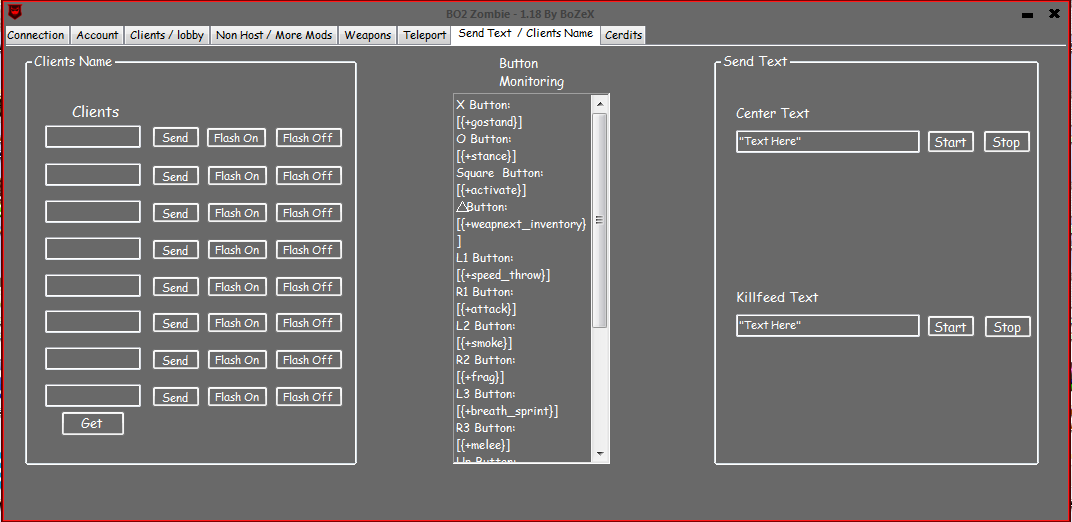Image resolution: width=1072 pixels, height=522 pixels.
Task: Turn Flash On in the fourth client row
Action: [237, 249]
